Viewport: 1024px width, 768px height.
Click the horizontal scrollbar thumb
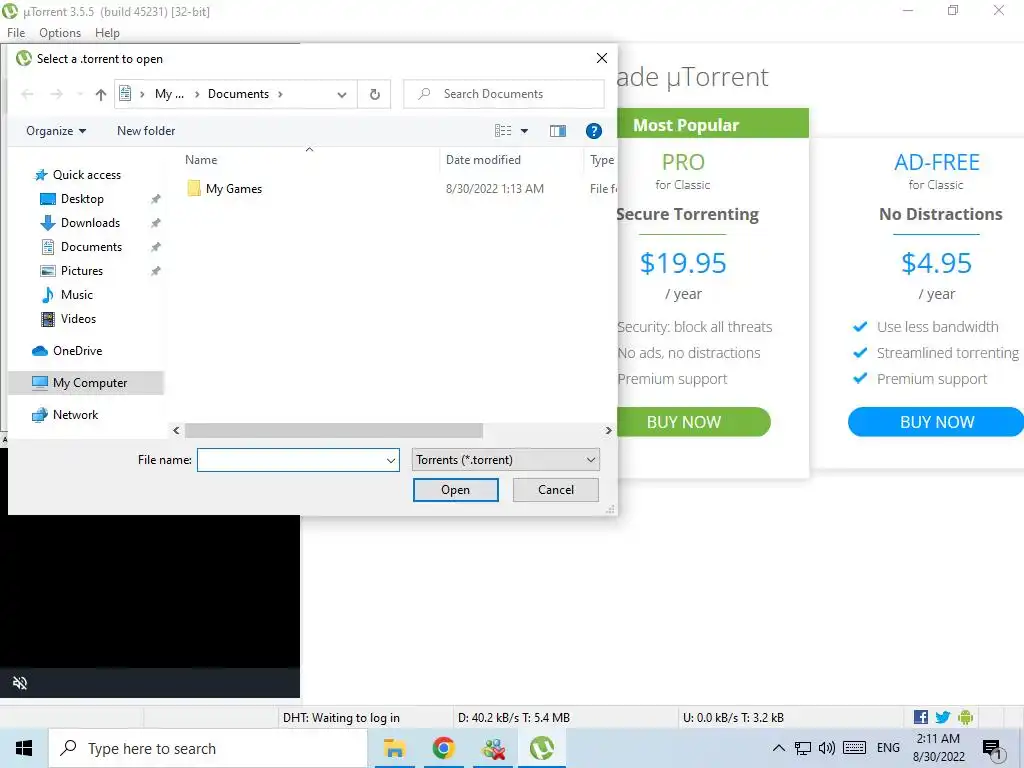point(334,431)
